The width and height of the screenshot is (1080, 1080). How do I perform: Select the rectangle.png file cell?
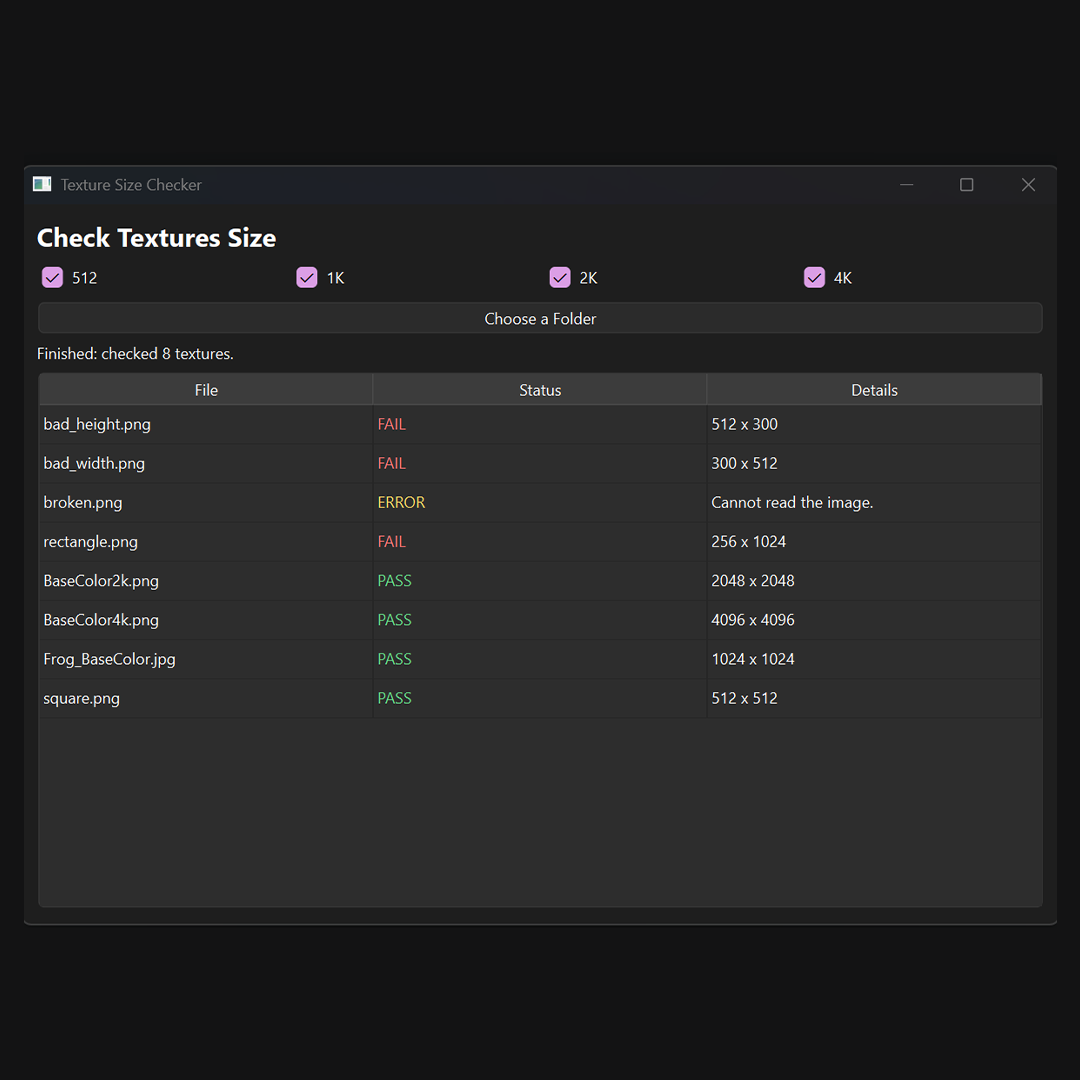click(206, 542)
